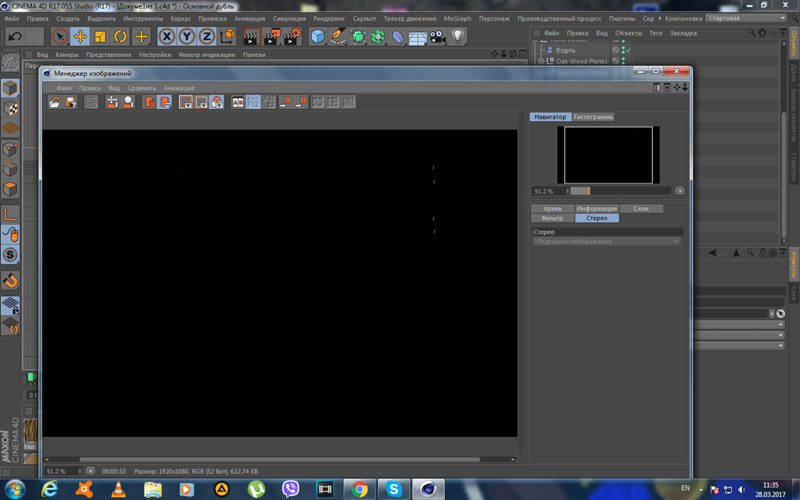Toggle X axis lock

point(167,37)
